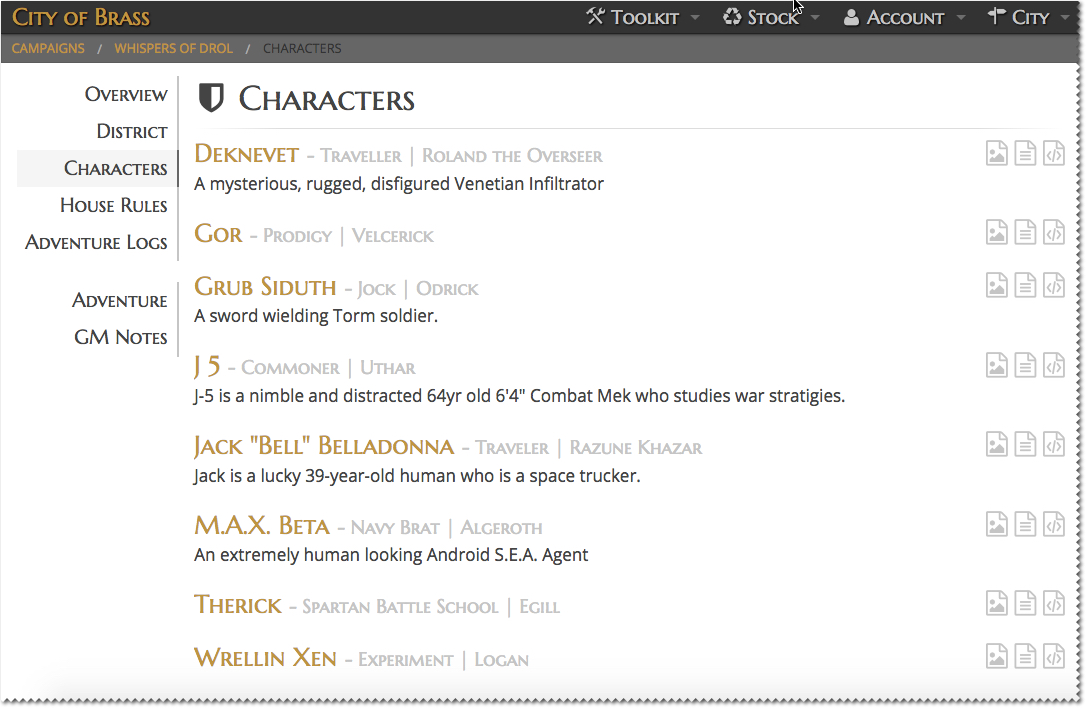Click the image file icon for Deknevet
The height and width of the screenshot is (708, 1086).
[996, 153]
